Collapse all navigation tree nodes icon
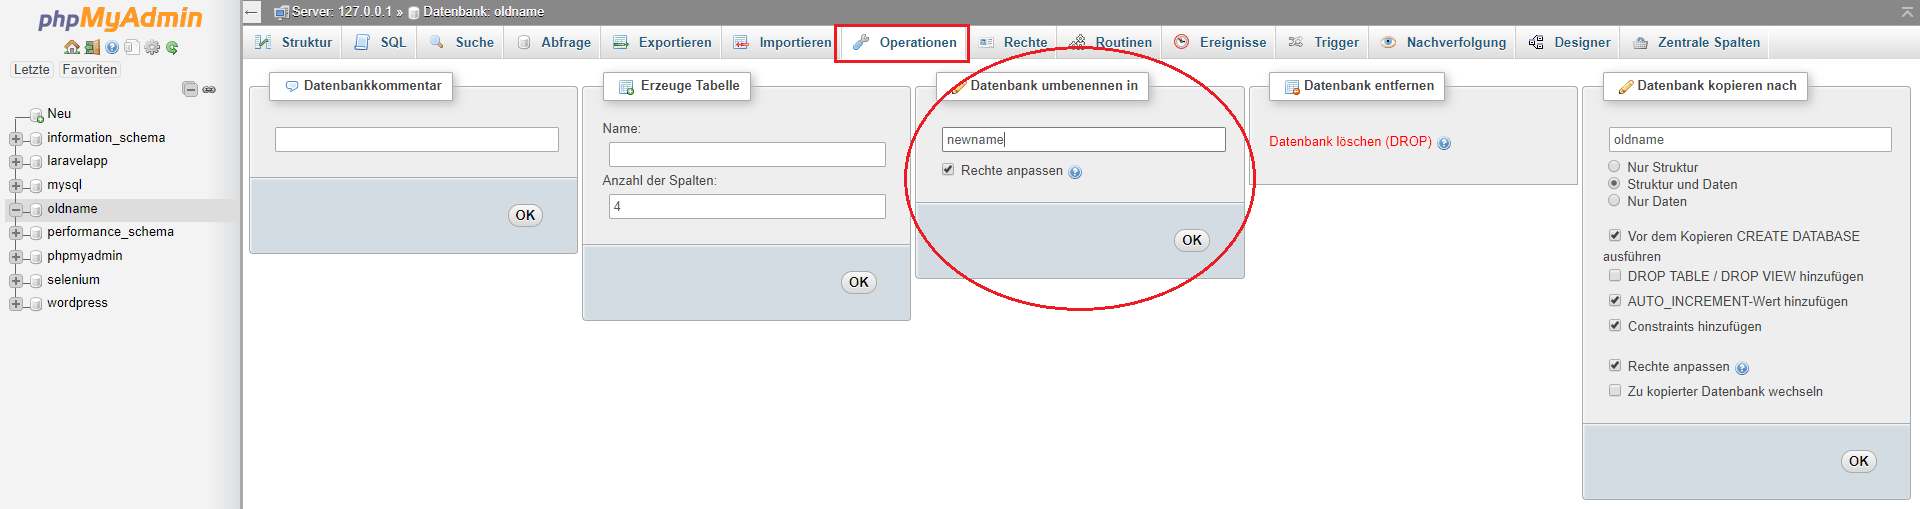This screenshot has width=1920, height=509. click(x=190, y=89)
